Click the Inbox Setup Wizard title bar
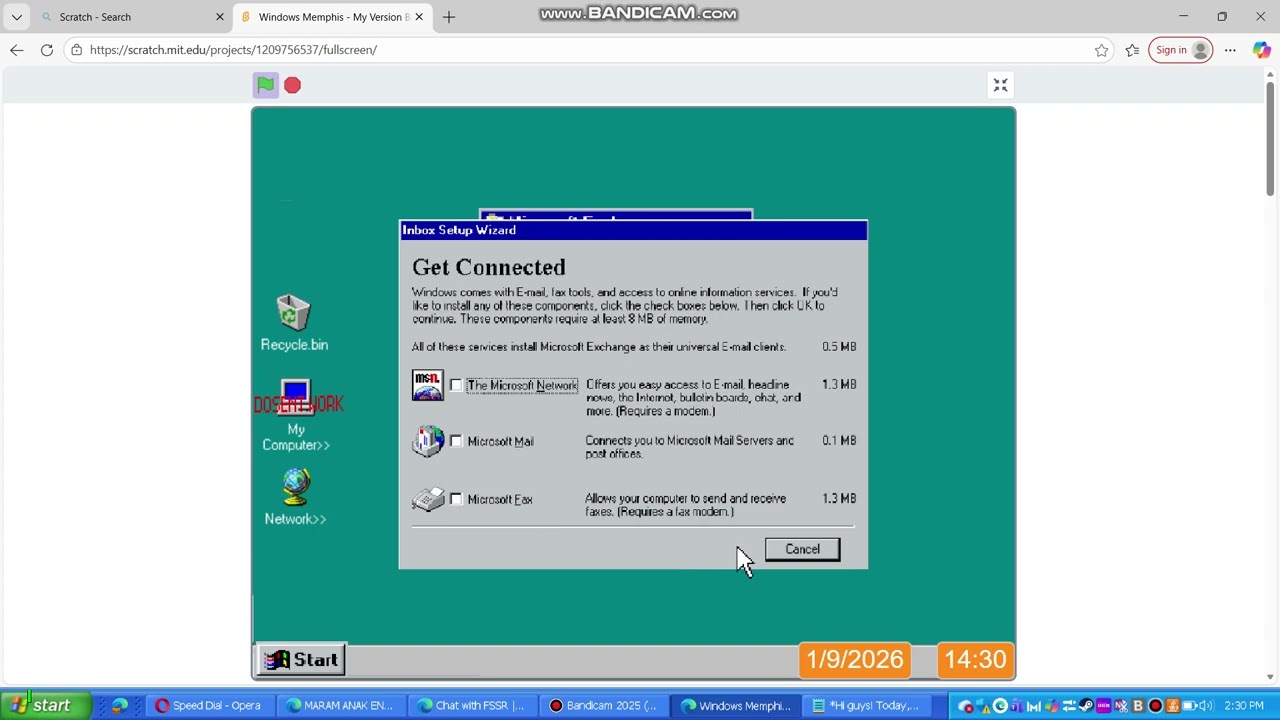The height and width of the screenshot is (720, 1280). tap(633, 230)
